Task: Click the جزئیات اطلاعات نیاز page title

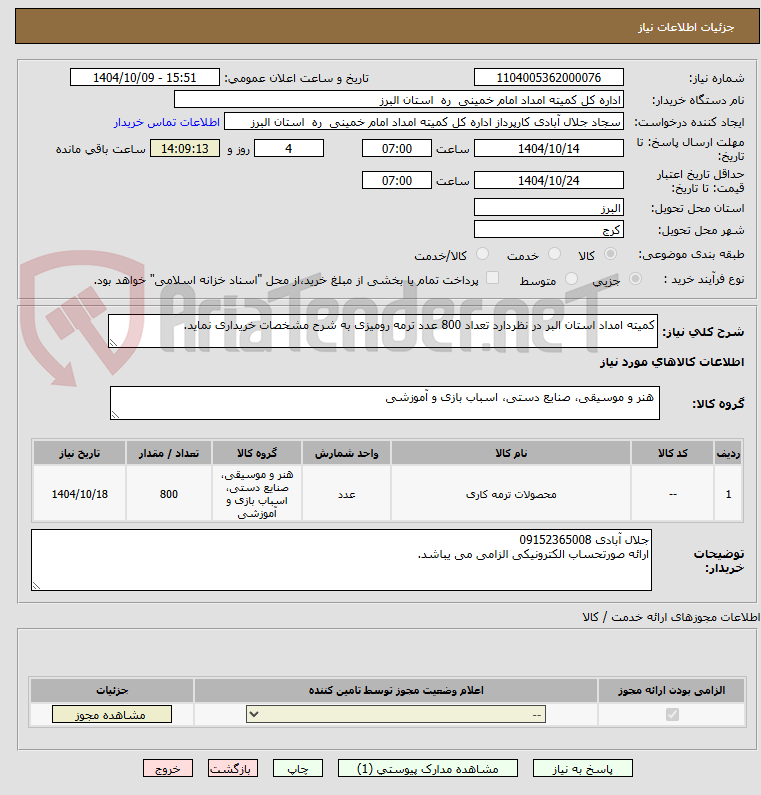Action: [x=686, y=27]
